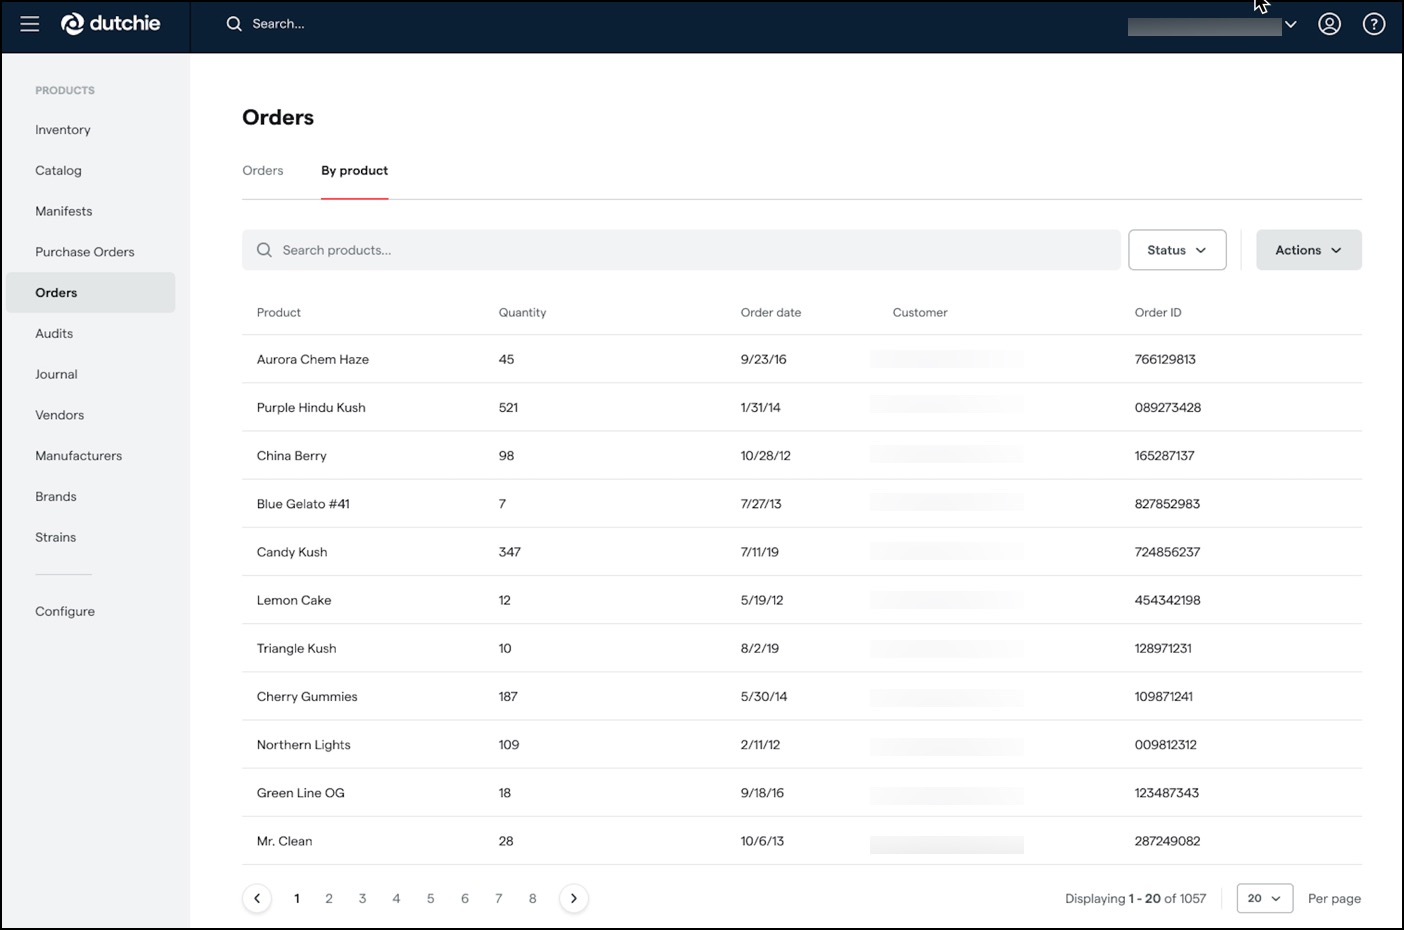
Task: Go to Manifests in sidebar
Action: coord(64,211)
